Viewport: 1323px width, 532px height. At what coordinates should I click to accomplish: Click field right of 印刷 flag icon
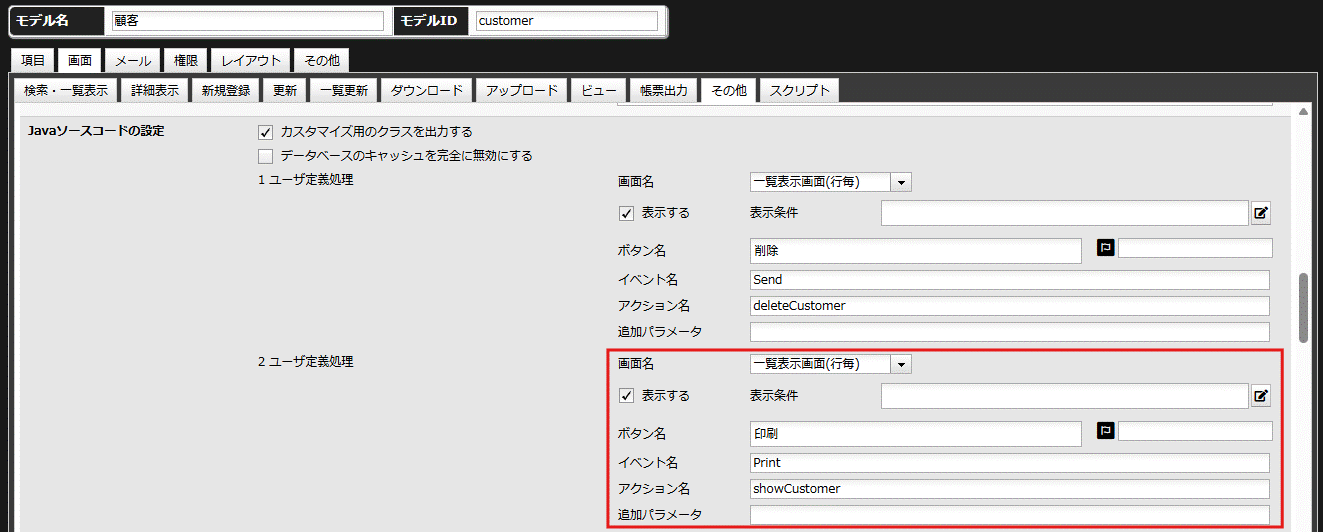point(1195,431)
